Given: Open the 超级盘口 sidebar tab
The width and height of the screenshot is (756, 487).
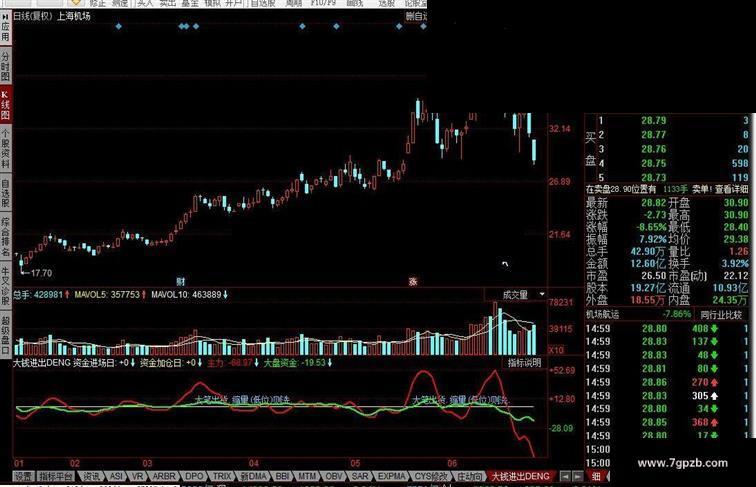Looking at the screenshot, I should click(x=5, y=333).
